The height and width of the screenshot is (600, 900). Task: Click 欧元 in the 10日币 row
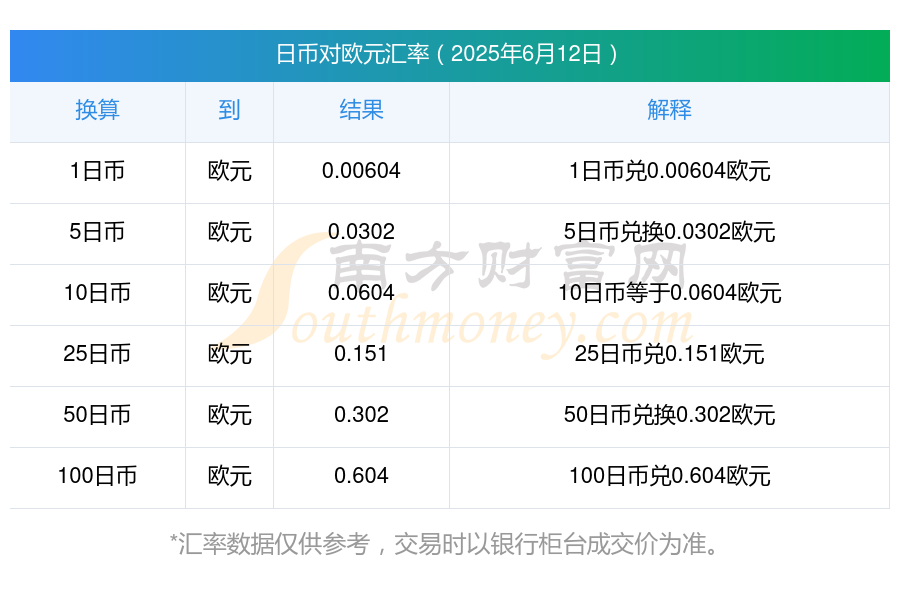[230, 293]
